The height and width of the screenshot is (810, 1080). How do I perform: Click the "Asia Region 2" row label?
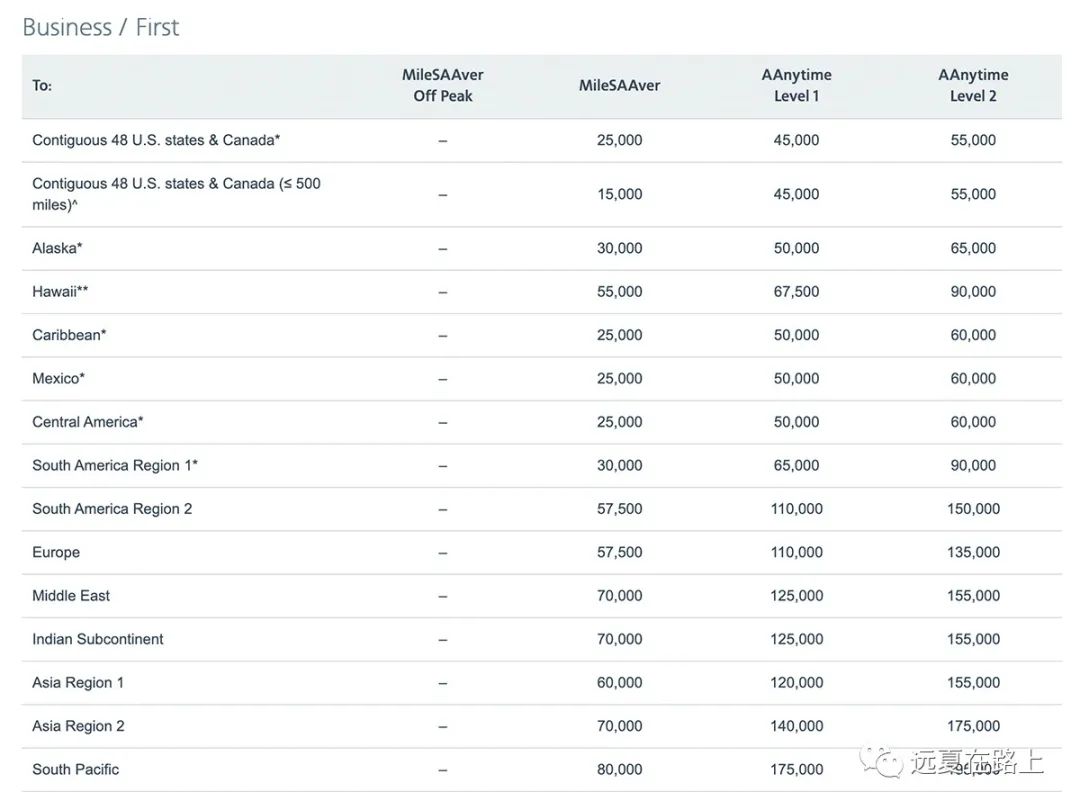[79, 725]
